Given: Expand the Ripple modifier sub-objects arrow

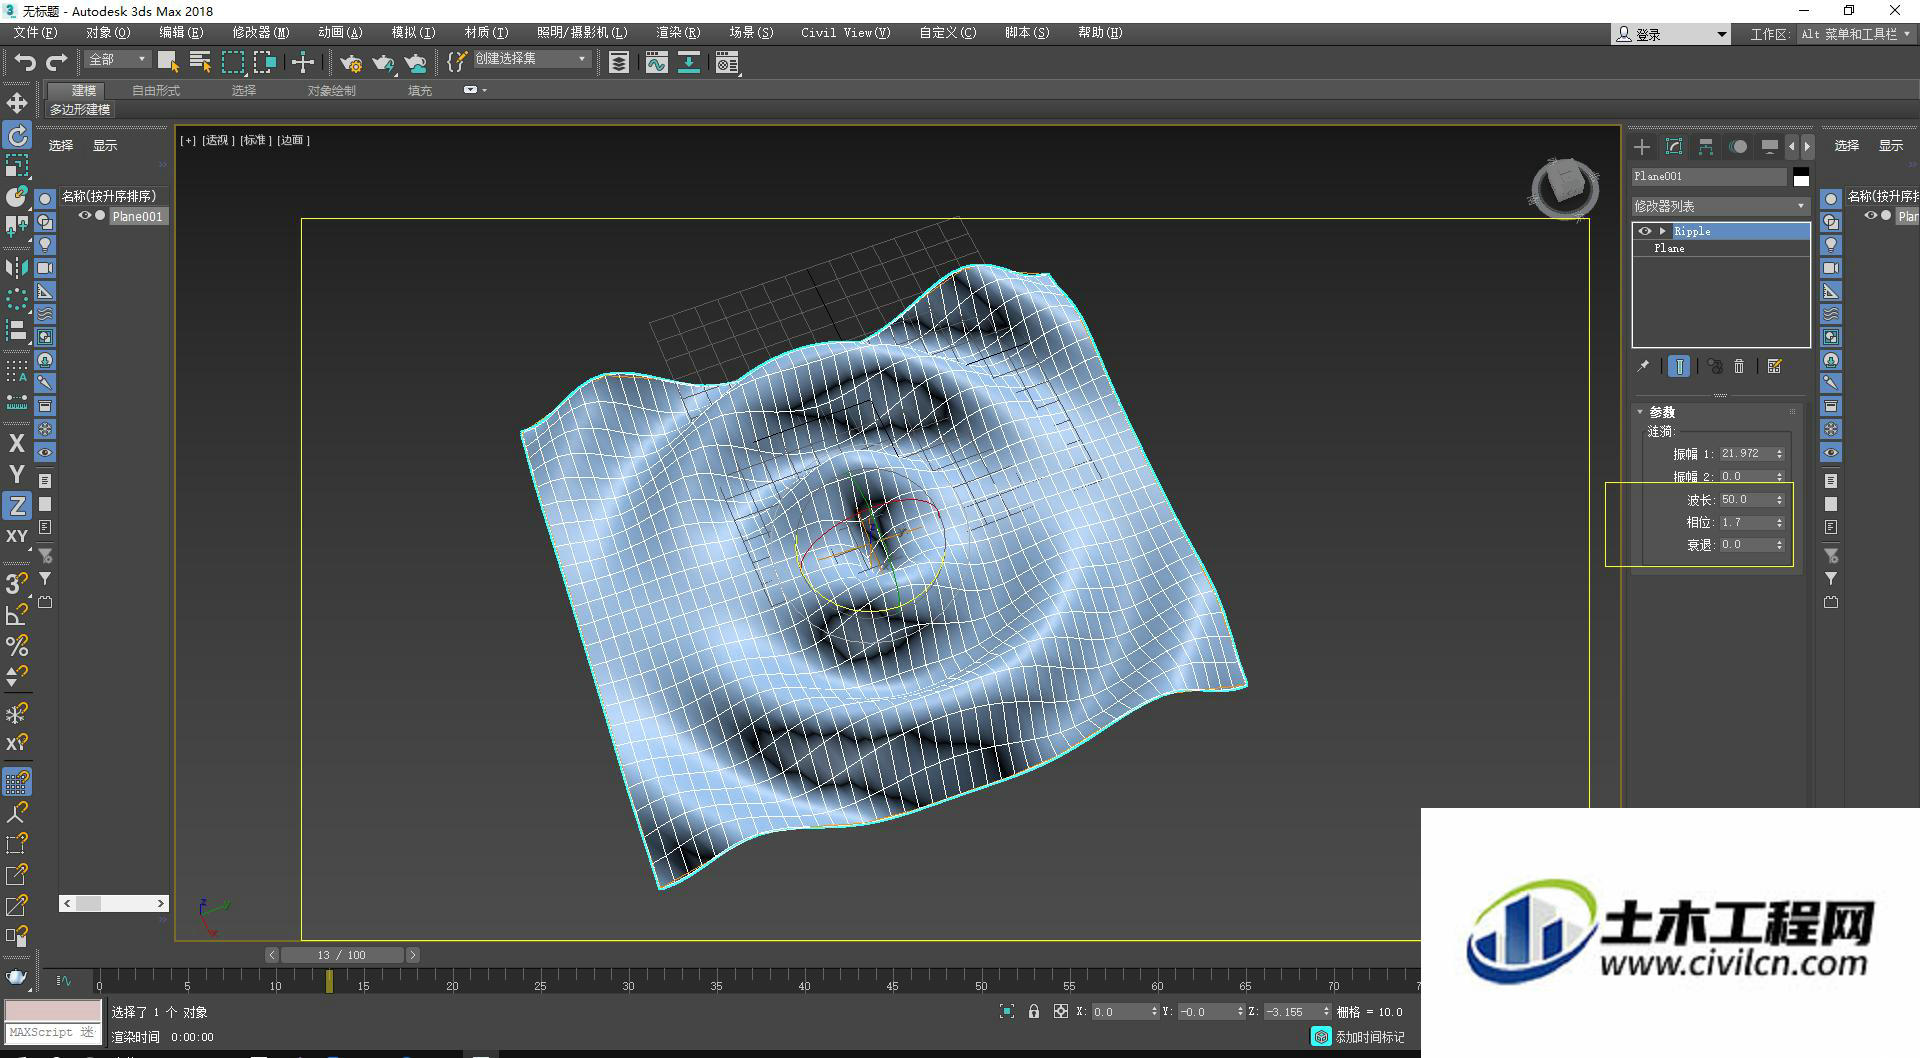Looking at the screenshot, I should [1663, 231].
